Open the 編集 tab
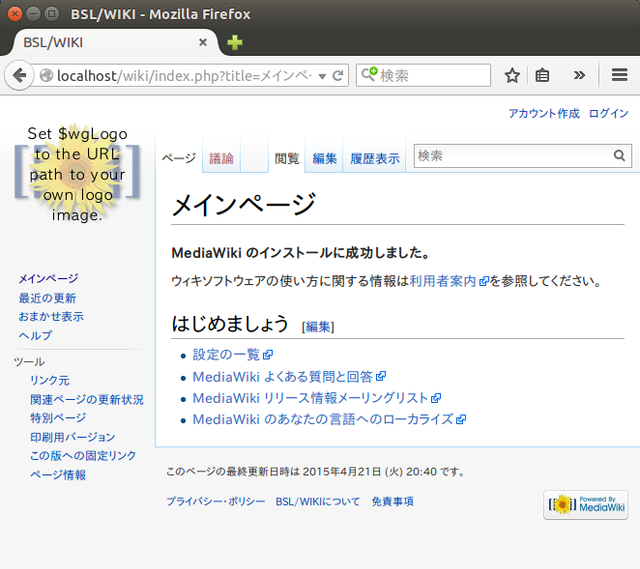The width and height of the screenshot is (640, 569). pyautogui.click(x=324, y=158)
